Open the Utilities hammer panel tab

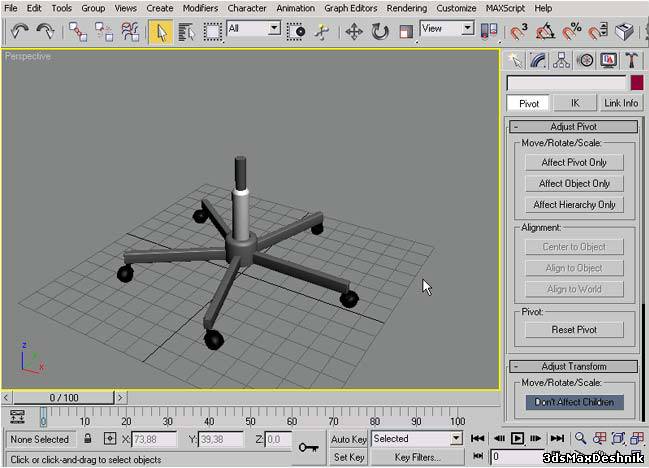tap(632, 60)
